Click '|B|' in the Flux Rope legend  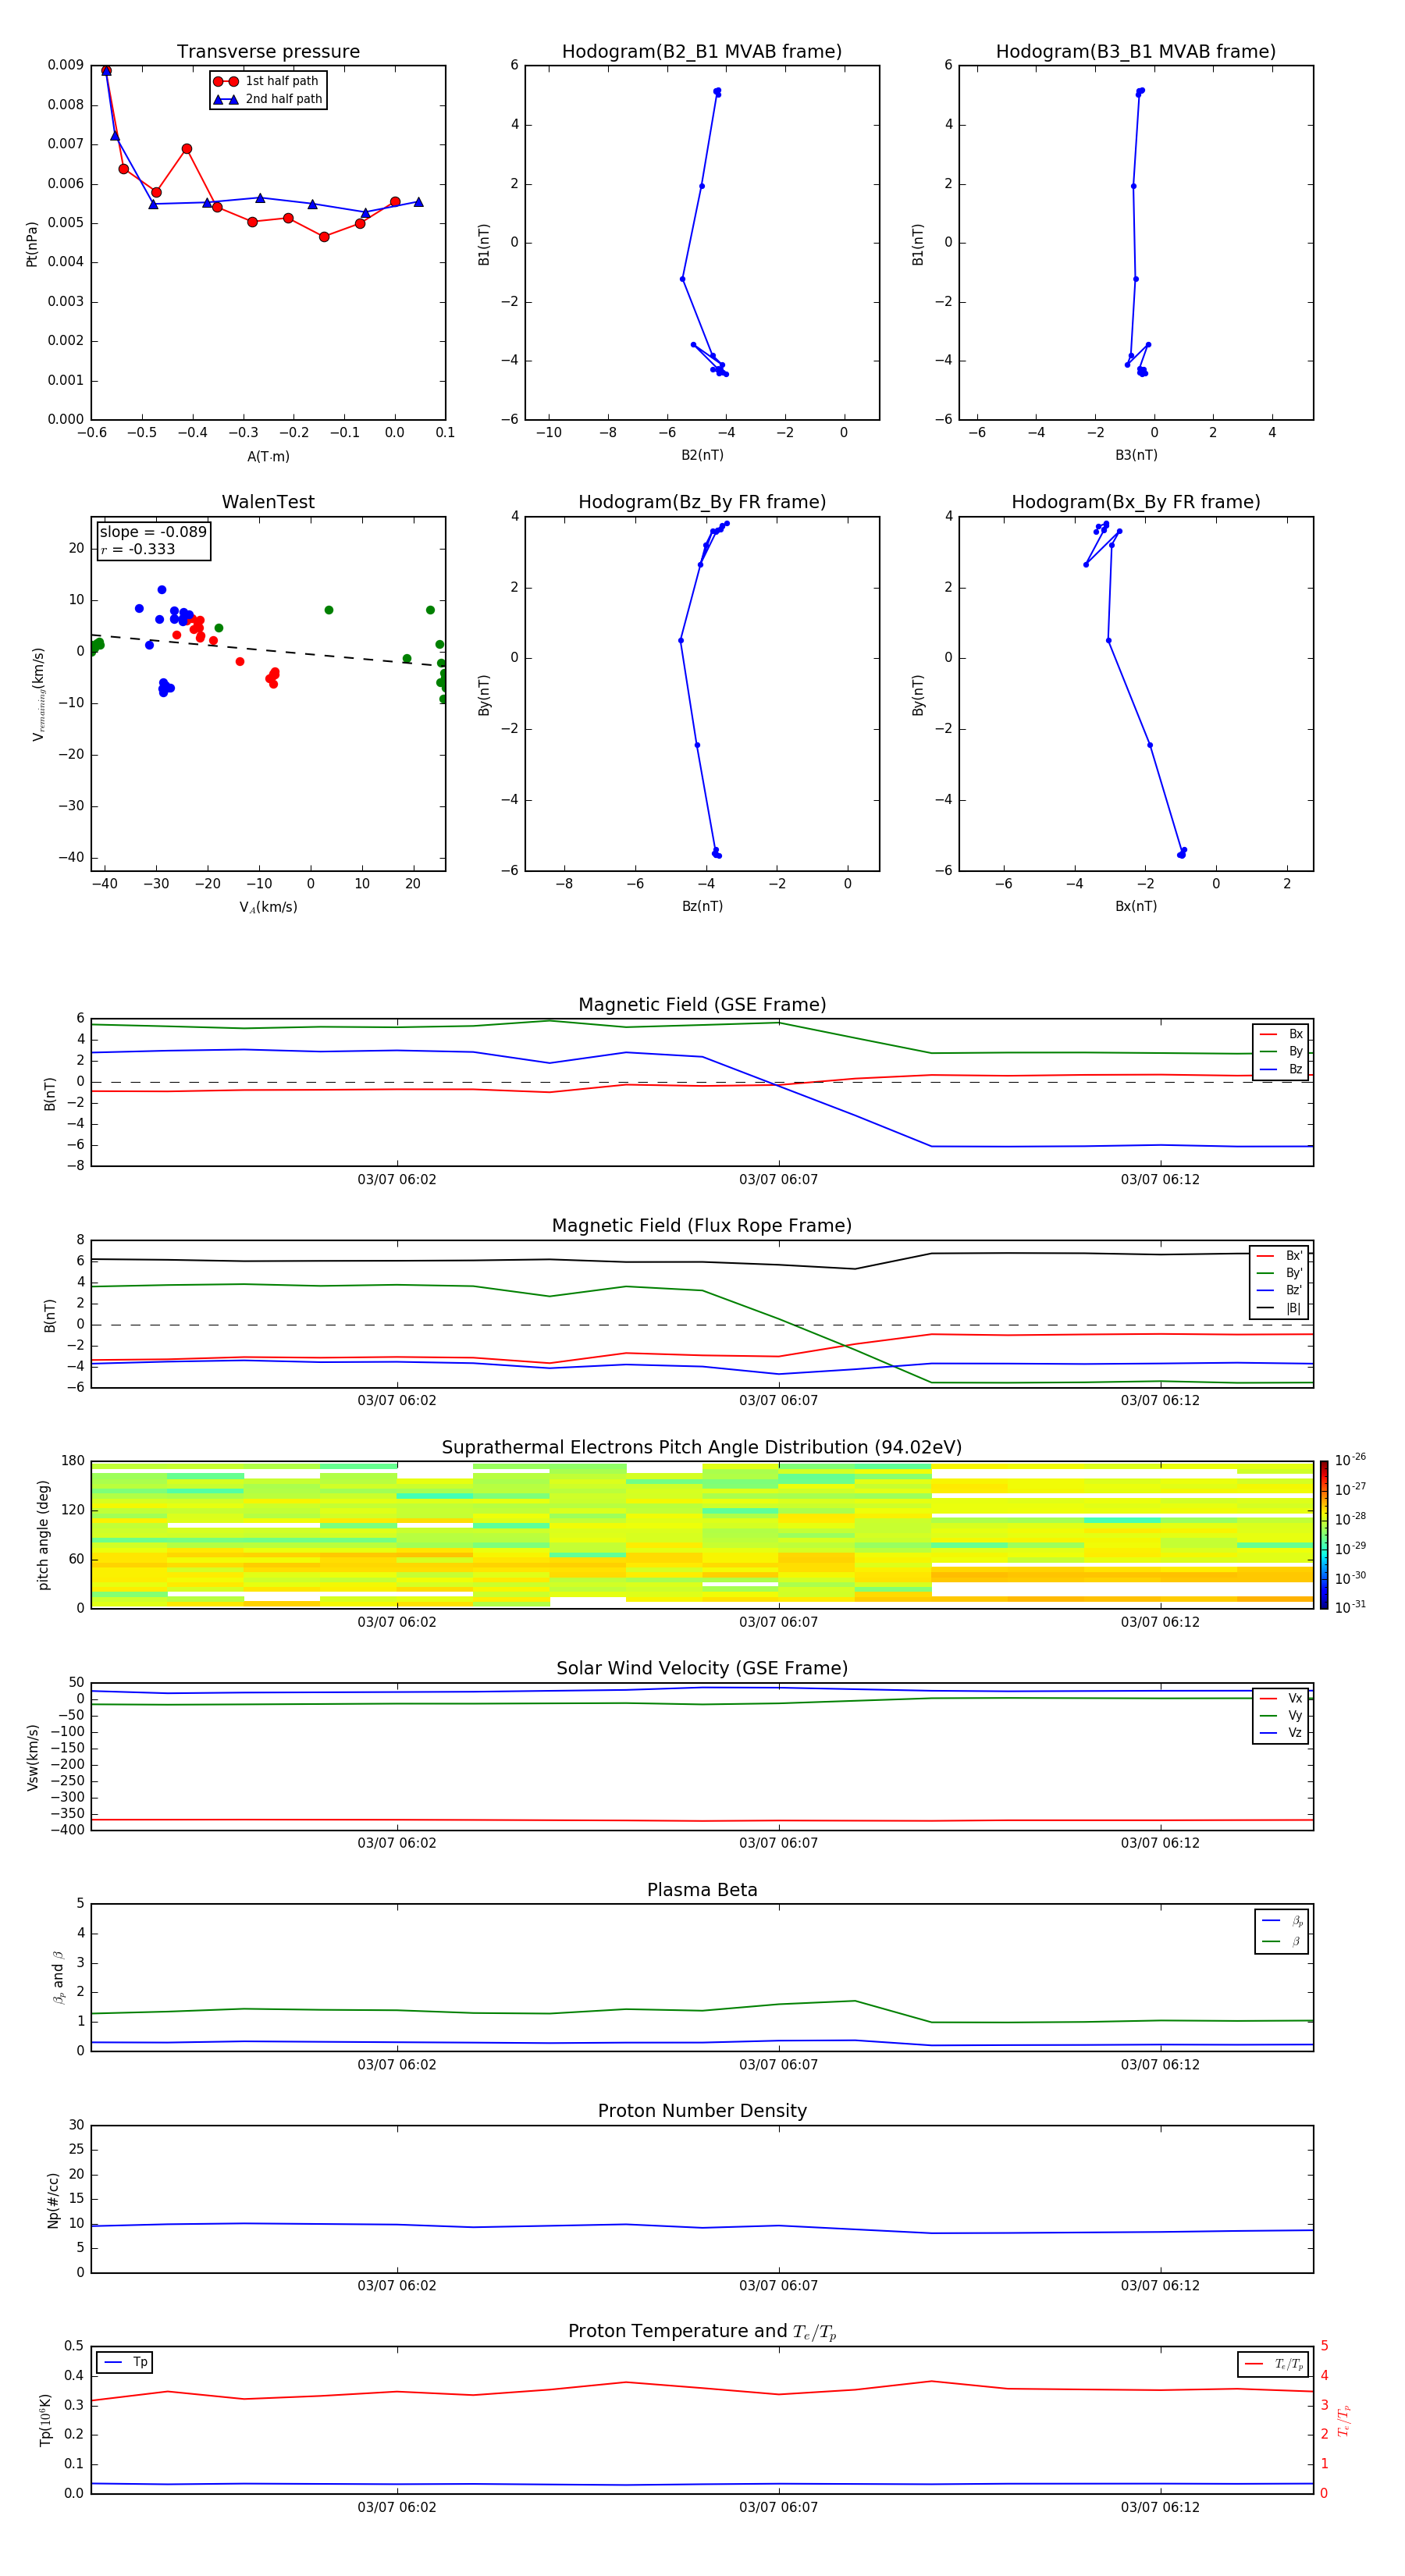1293,1308
